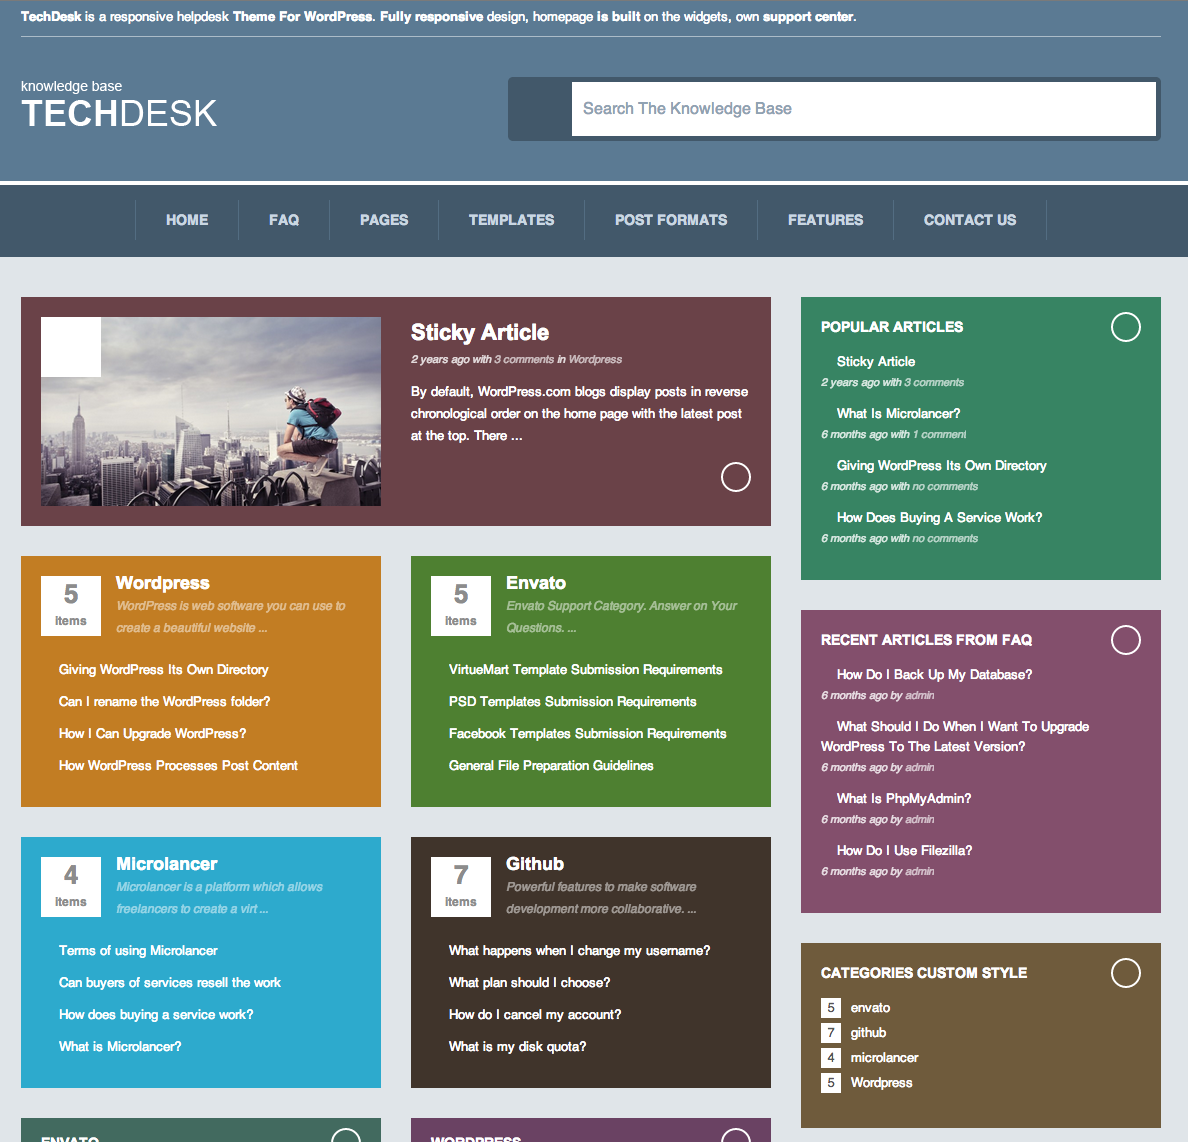The image size is (1188, 1142).
Task: Click the circle icon in Popular Articles widget
Action: coord(1125,327)
